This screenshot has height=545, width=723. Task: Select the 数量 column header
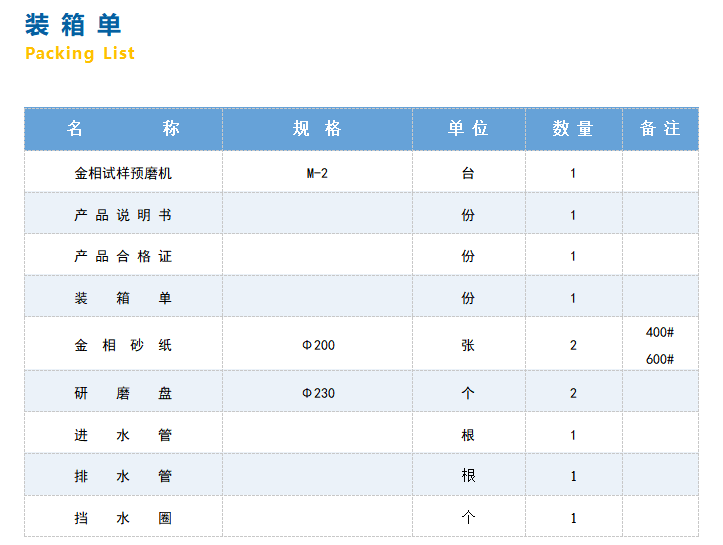click(574, 129)
